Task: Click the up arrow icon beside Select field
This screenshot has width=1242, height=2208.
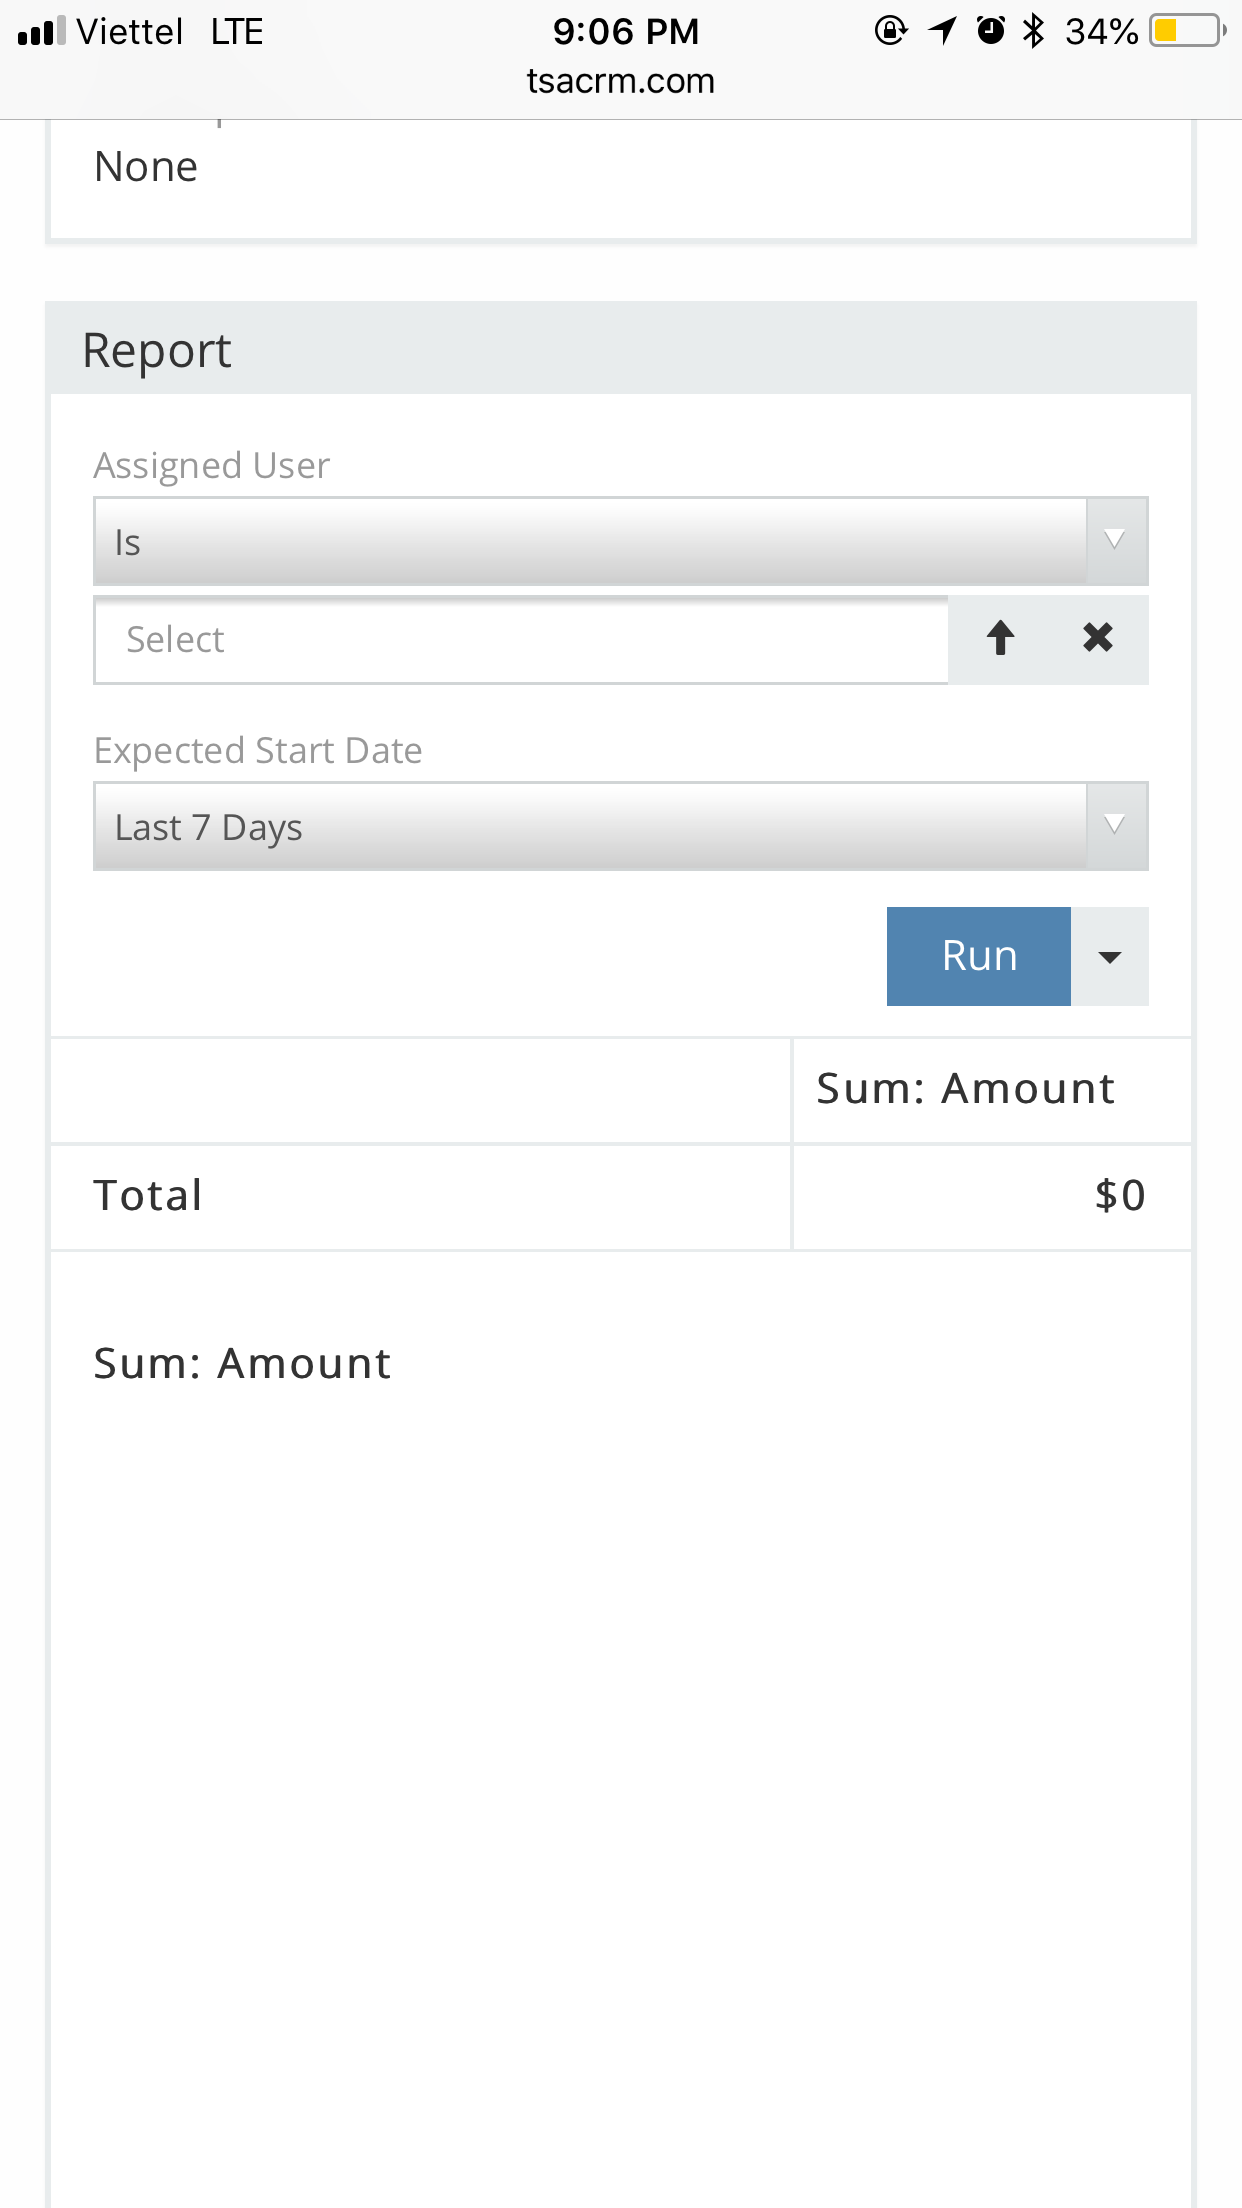Action: pos(1000,638)
